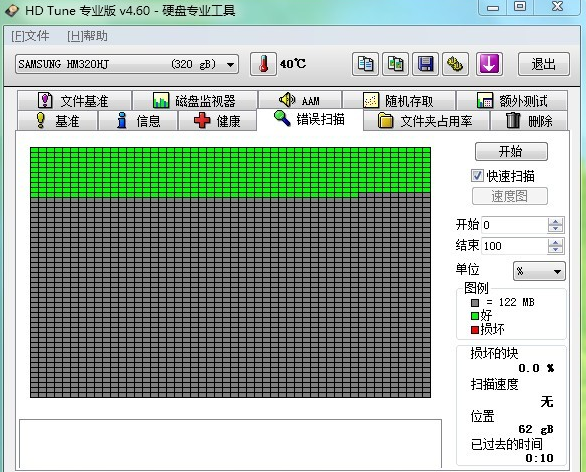Click the thermometer temperature icon
586x472 pixels.
click(263, 64)
